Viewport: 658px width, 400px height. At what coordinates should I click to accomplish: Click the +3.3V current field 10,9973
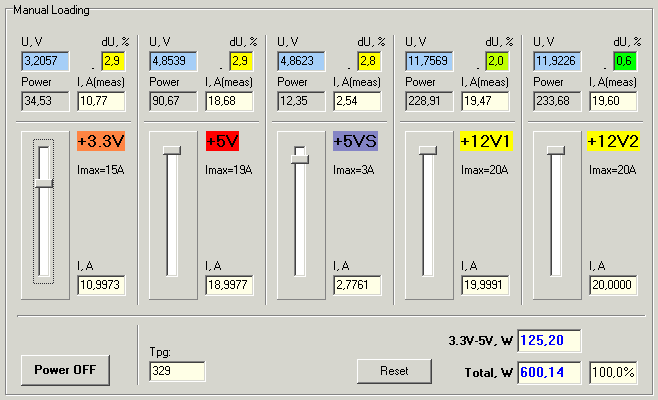[x=101, y=285]
